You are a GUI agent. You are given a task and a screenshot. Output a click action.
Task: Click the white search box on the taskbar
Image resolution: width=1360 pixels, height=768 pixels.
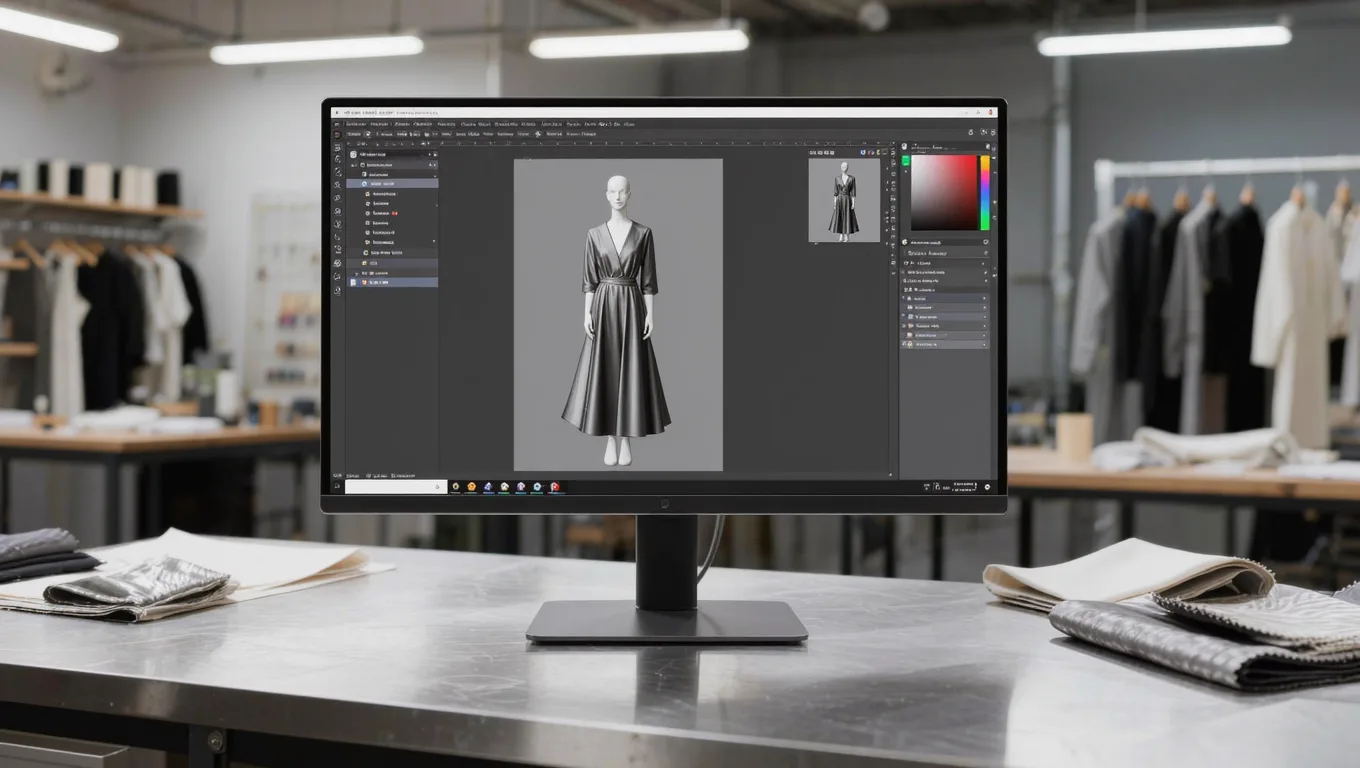(x=396, y=487)
